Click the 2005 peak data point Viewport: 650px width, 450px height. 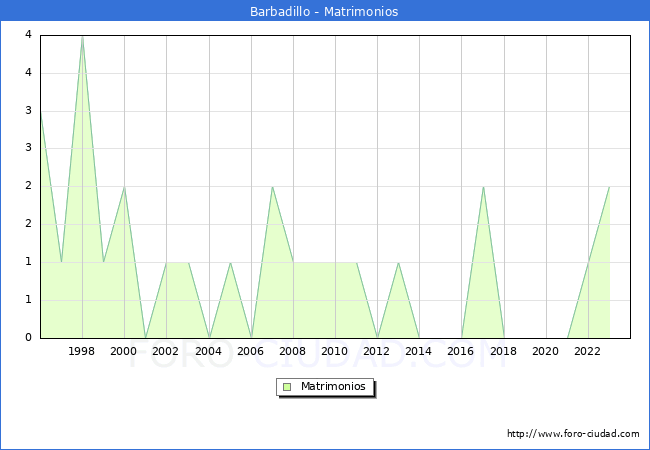[230, 262]
